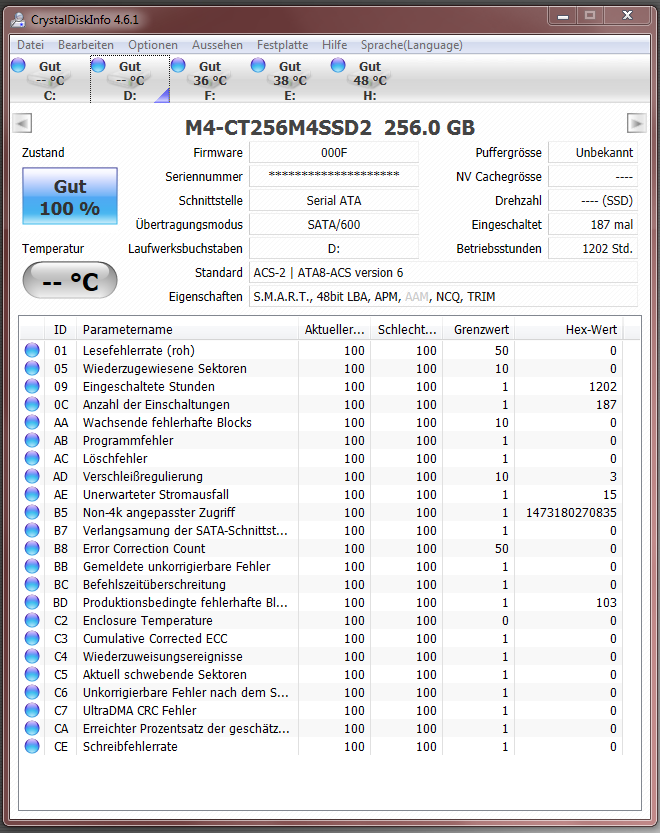Click the Betriebsstunden value 1202 Std.
The image size is (660, 833).
593,249
